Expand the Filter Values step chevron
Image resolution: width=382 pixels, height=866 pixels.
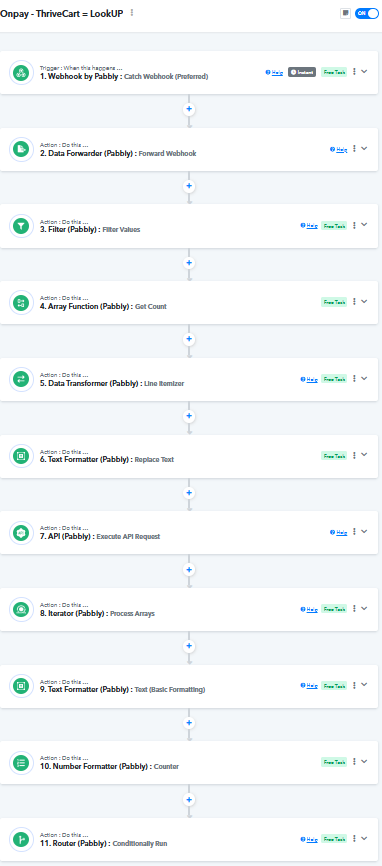click(364, 225)
